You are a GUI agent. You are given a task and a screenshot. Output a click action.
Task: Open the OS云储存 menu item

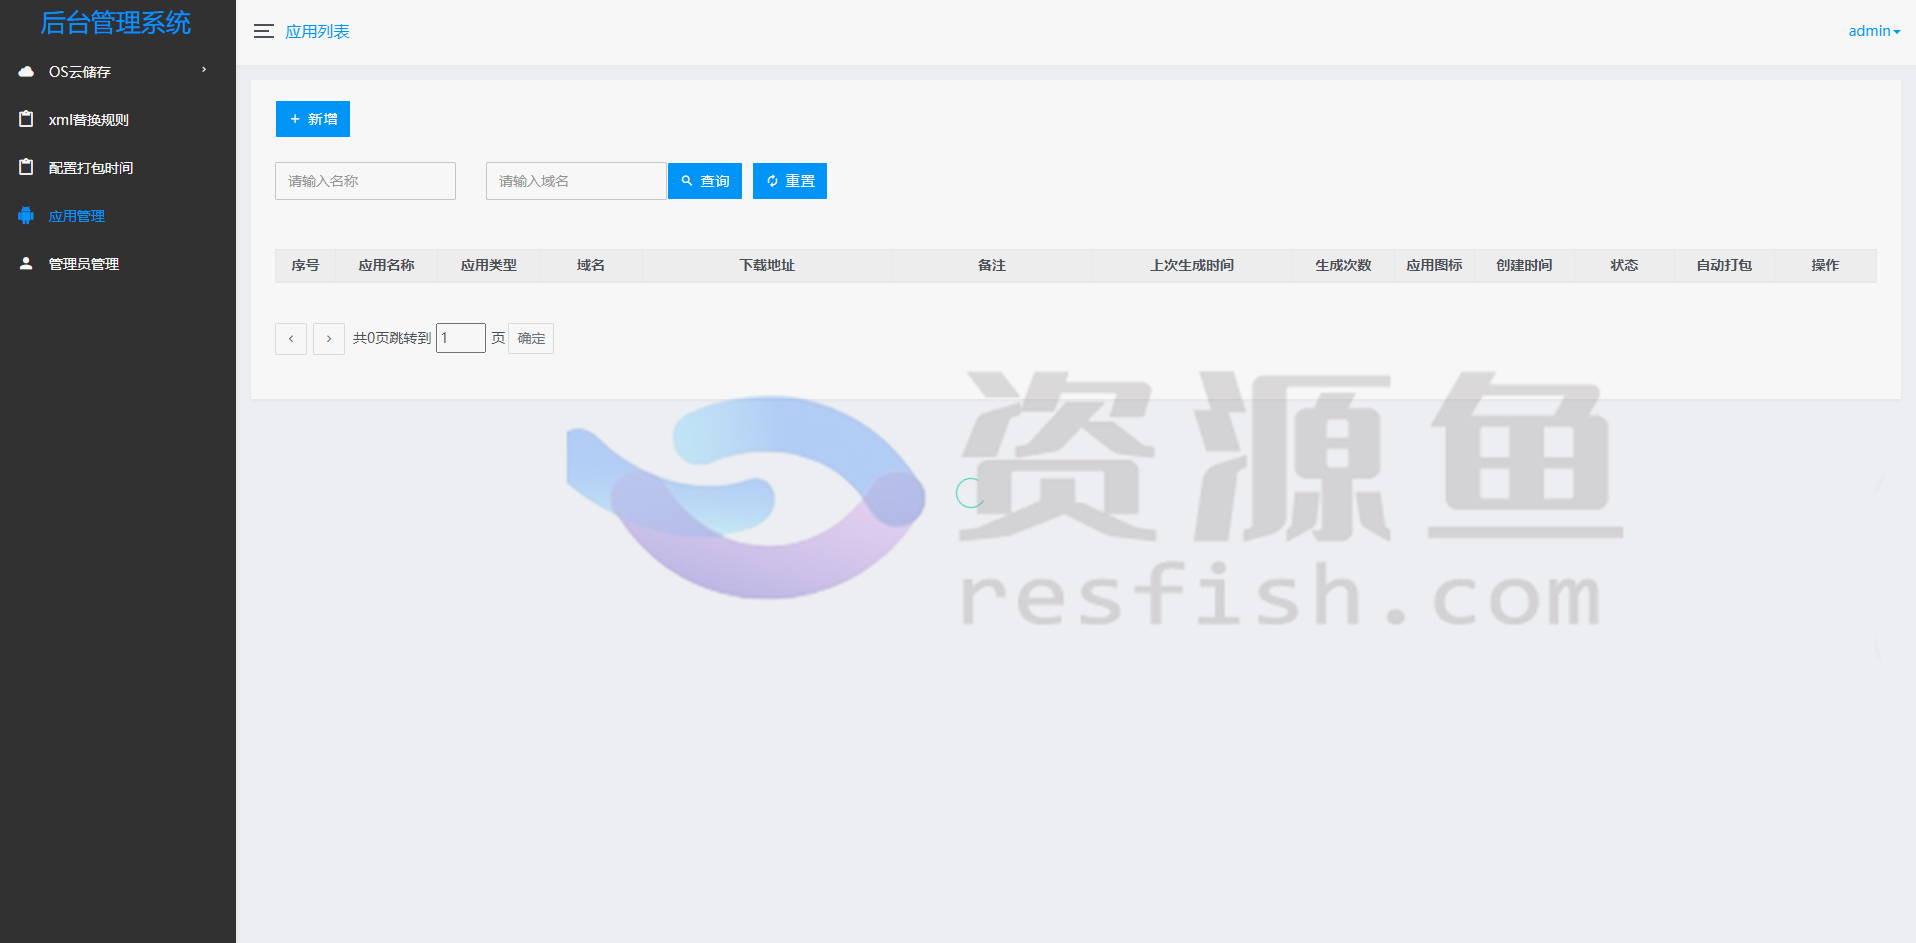pyautogui.click(x=118, y=72)
